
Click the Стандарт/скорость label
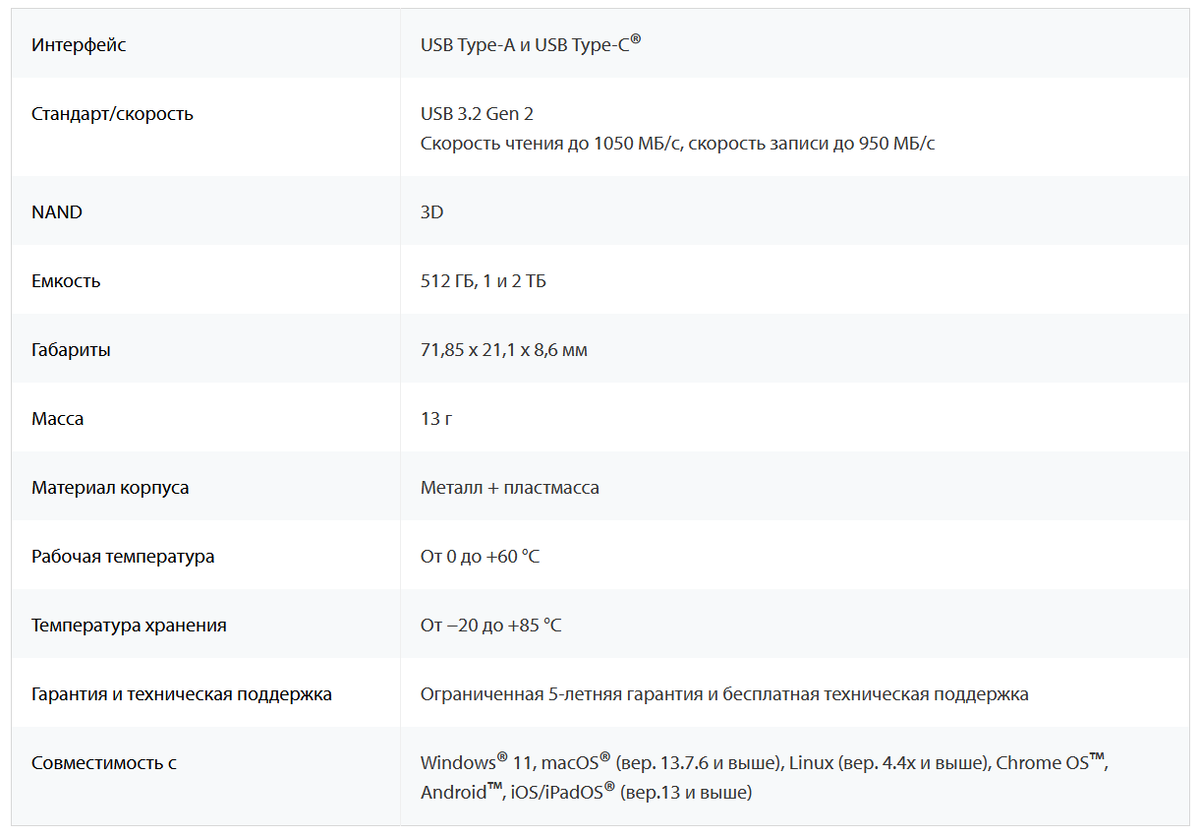pyautogui.click(x=113, y=114)
